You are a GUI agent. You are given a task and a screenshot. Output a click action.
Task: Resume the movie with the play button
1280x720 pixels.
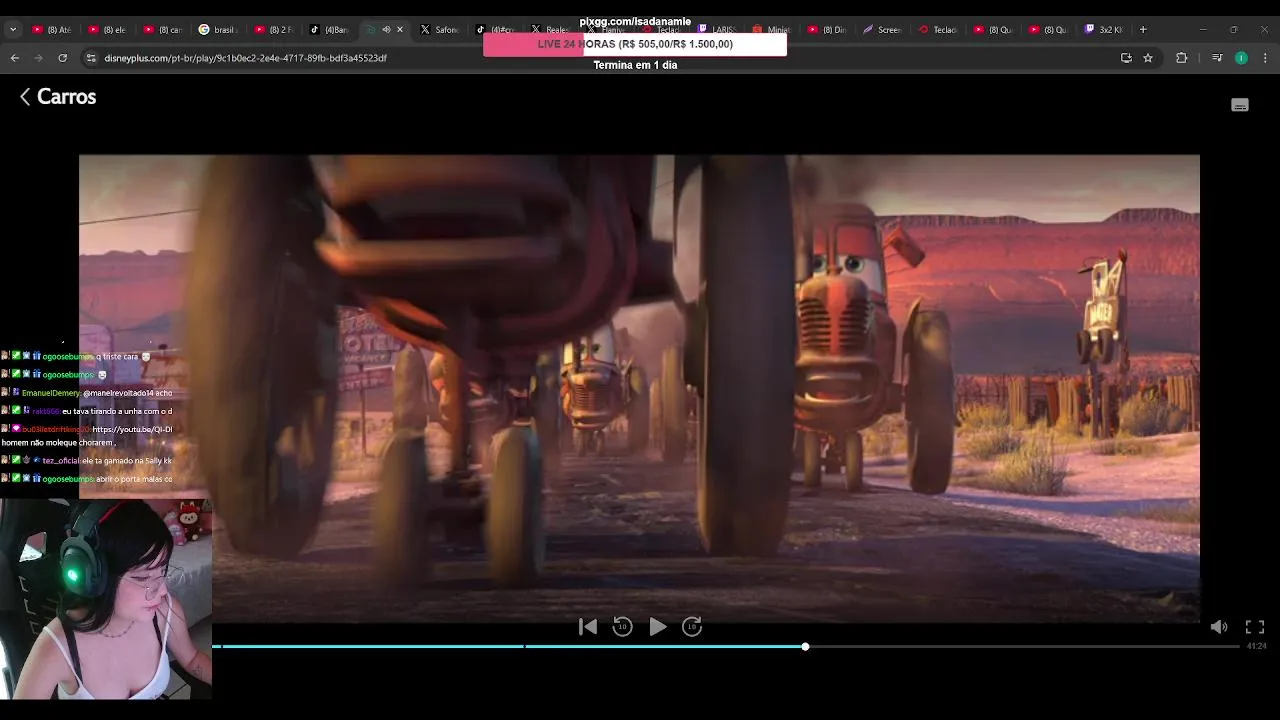[x=657, y=627]
